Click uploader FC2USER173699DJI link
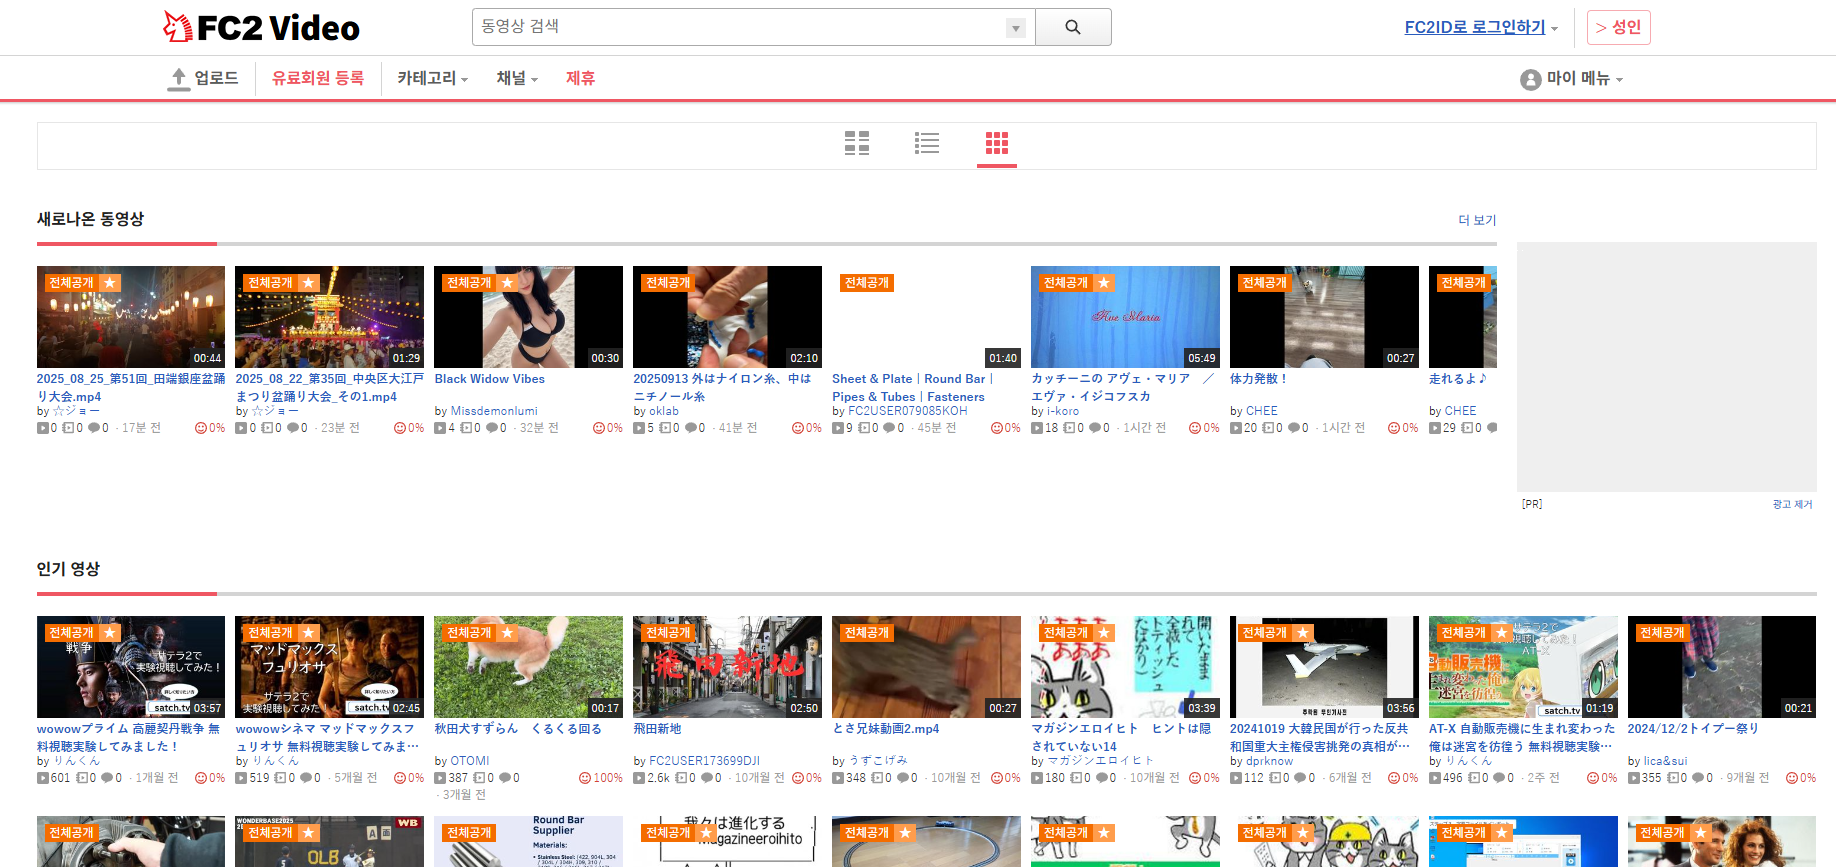This screenshot has height=867, width=1836. (x=705, y=761)
